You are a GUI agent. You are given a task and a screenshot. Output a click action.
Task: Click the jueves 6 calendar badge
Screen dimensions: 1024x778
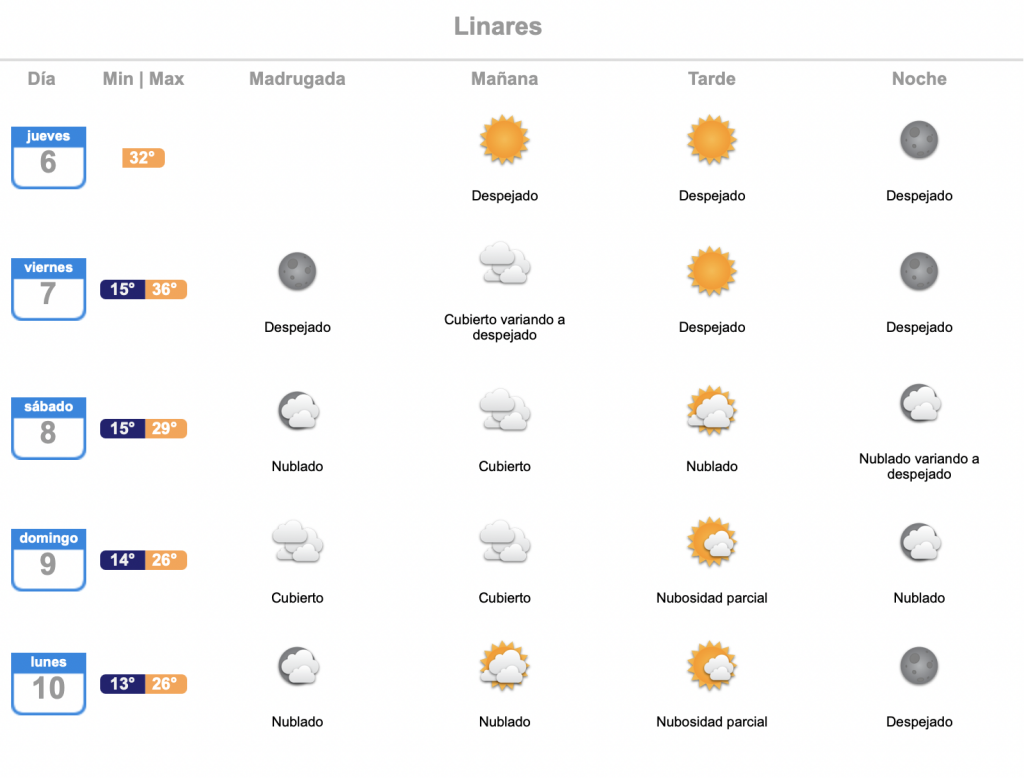(48, 157)
